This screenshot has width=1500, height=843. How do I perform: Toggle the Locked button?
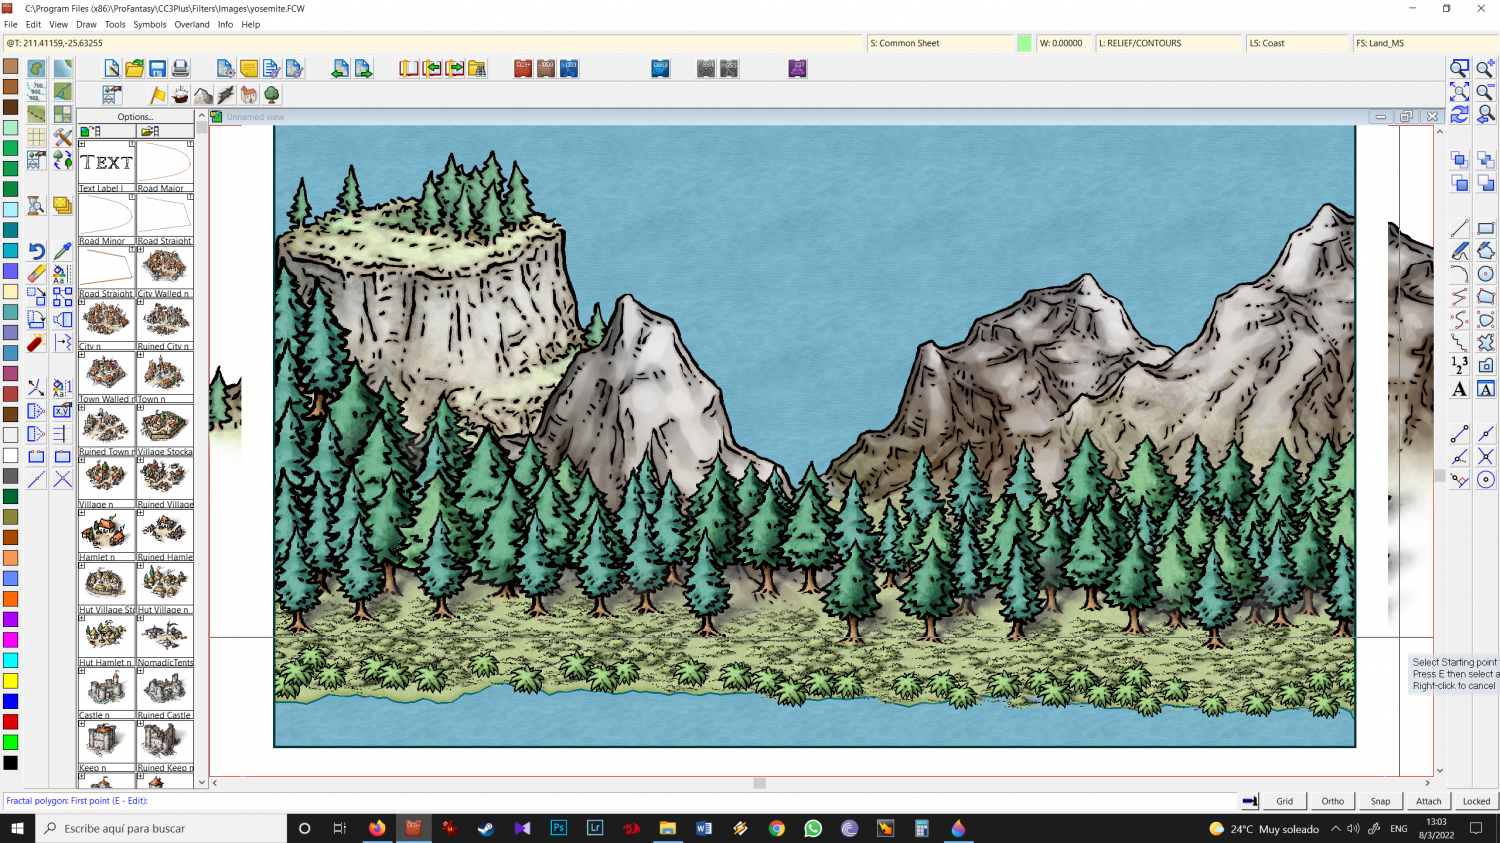pos(1477,801)
